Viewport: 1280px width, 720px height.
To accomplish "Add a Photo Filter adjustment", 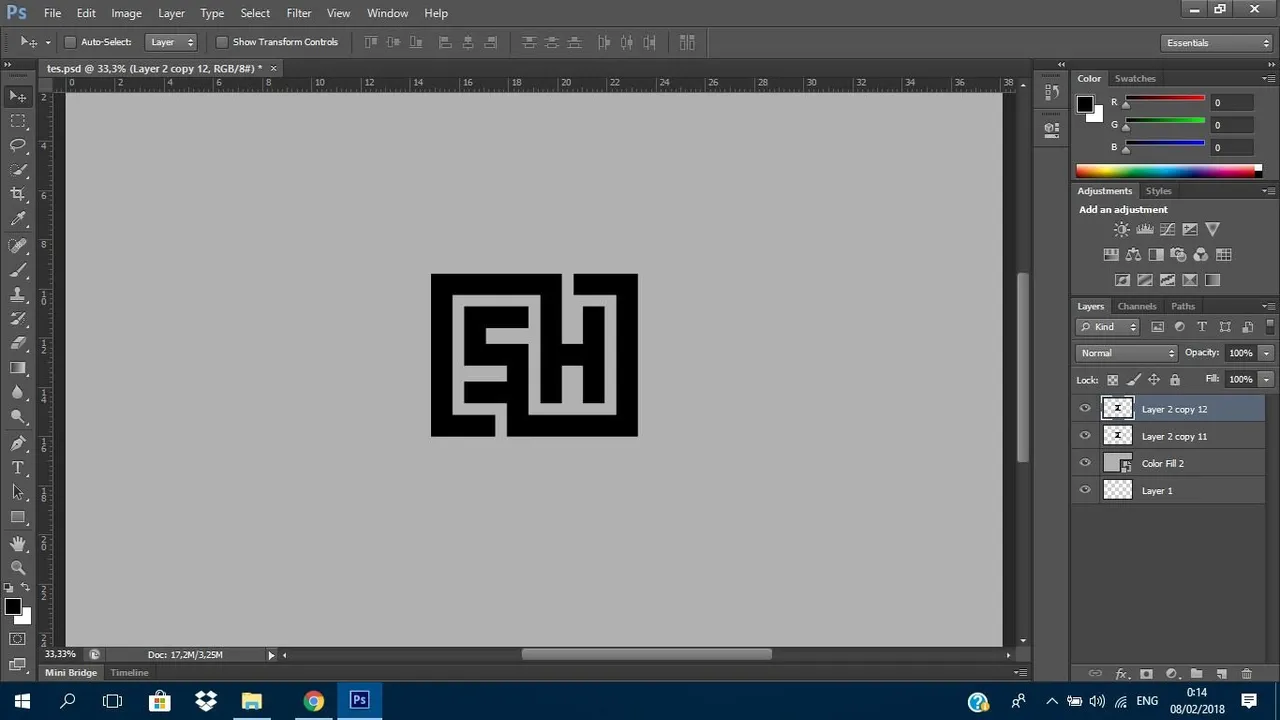I will (x=1178, y=255).
